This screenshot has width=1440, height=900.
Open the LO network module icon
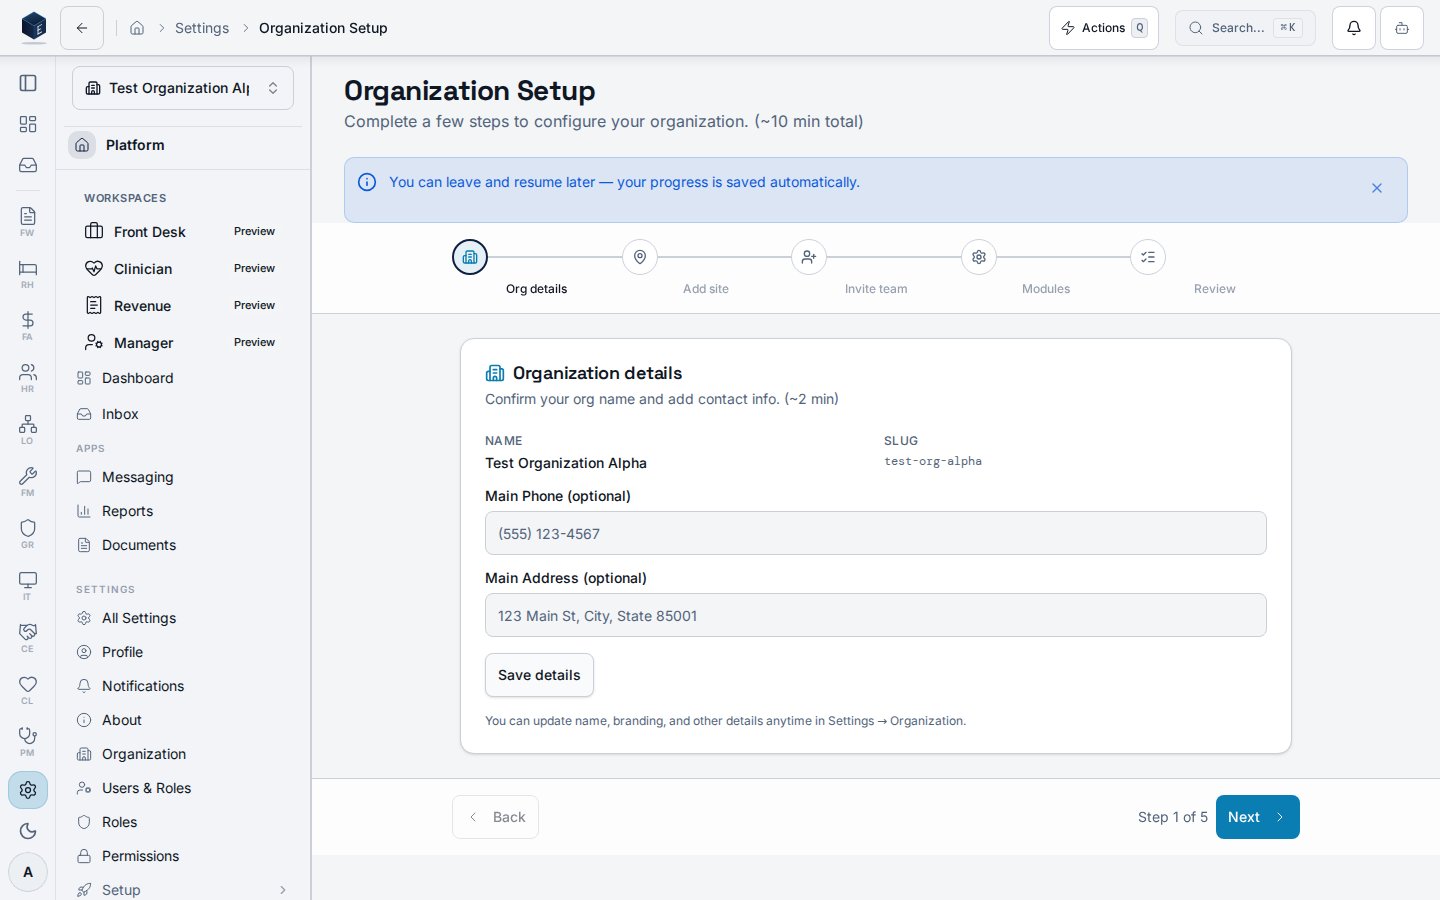[x=28, y=429]
